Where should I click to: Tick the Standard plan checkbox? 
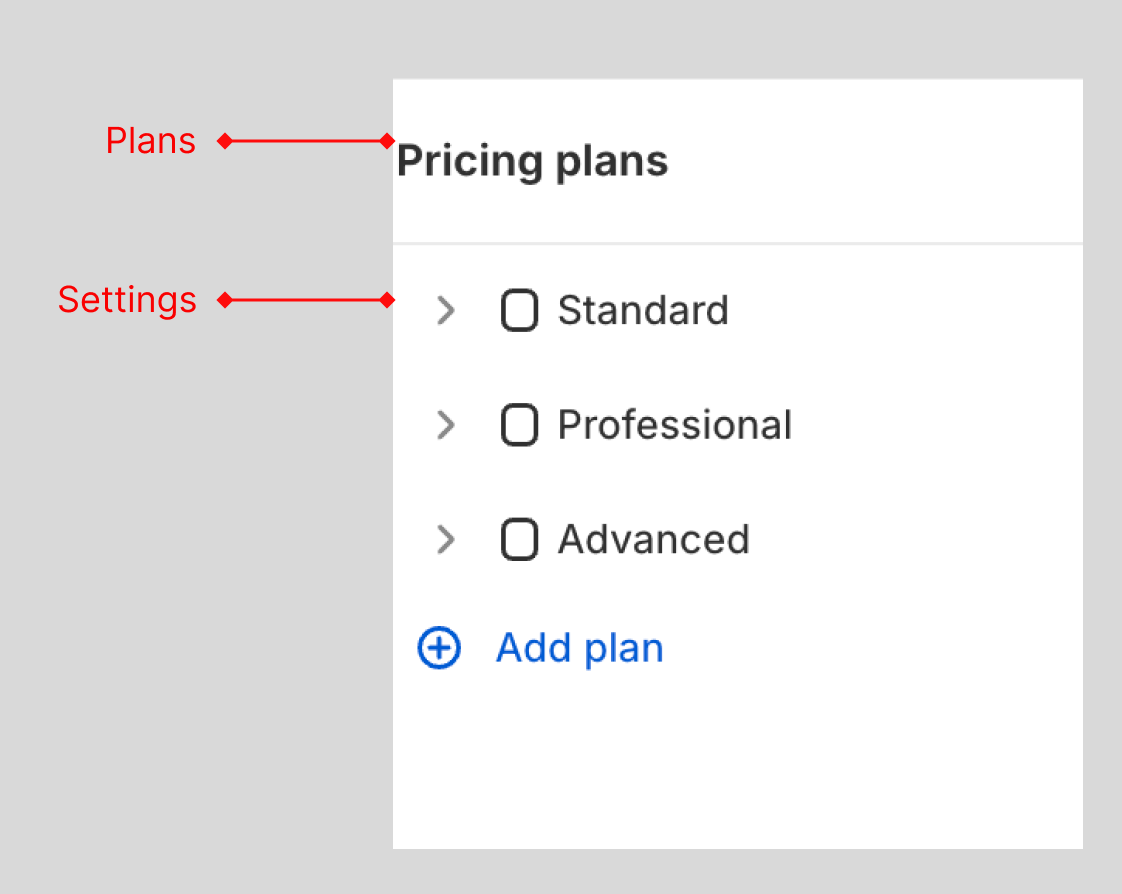tap(519, 311)
